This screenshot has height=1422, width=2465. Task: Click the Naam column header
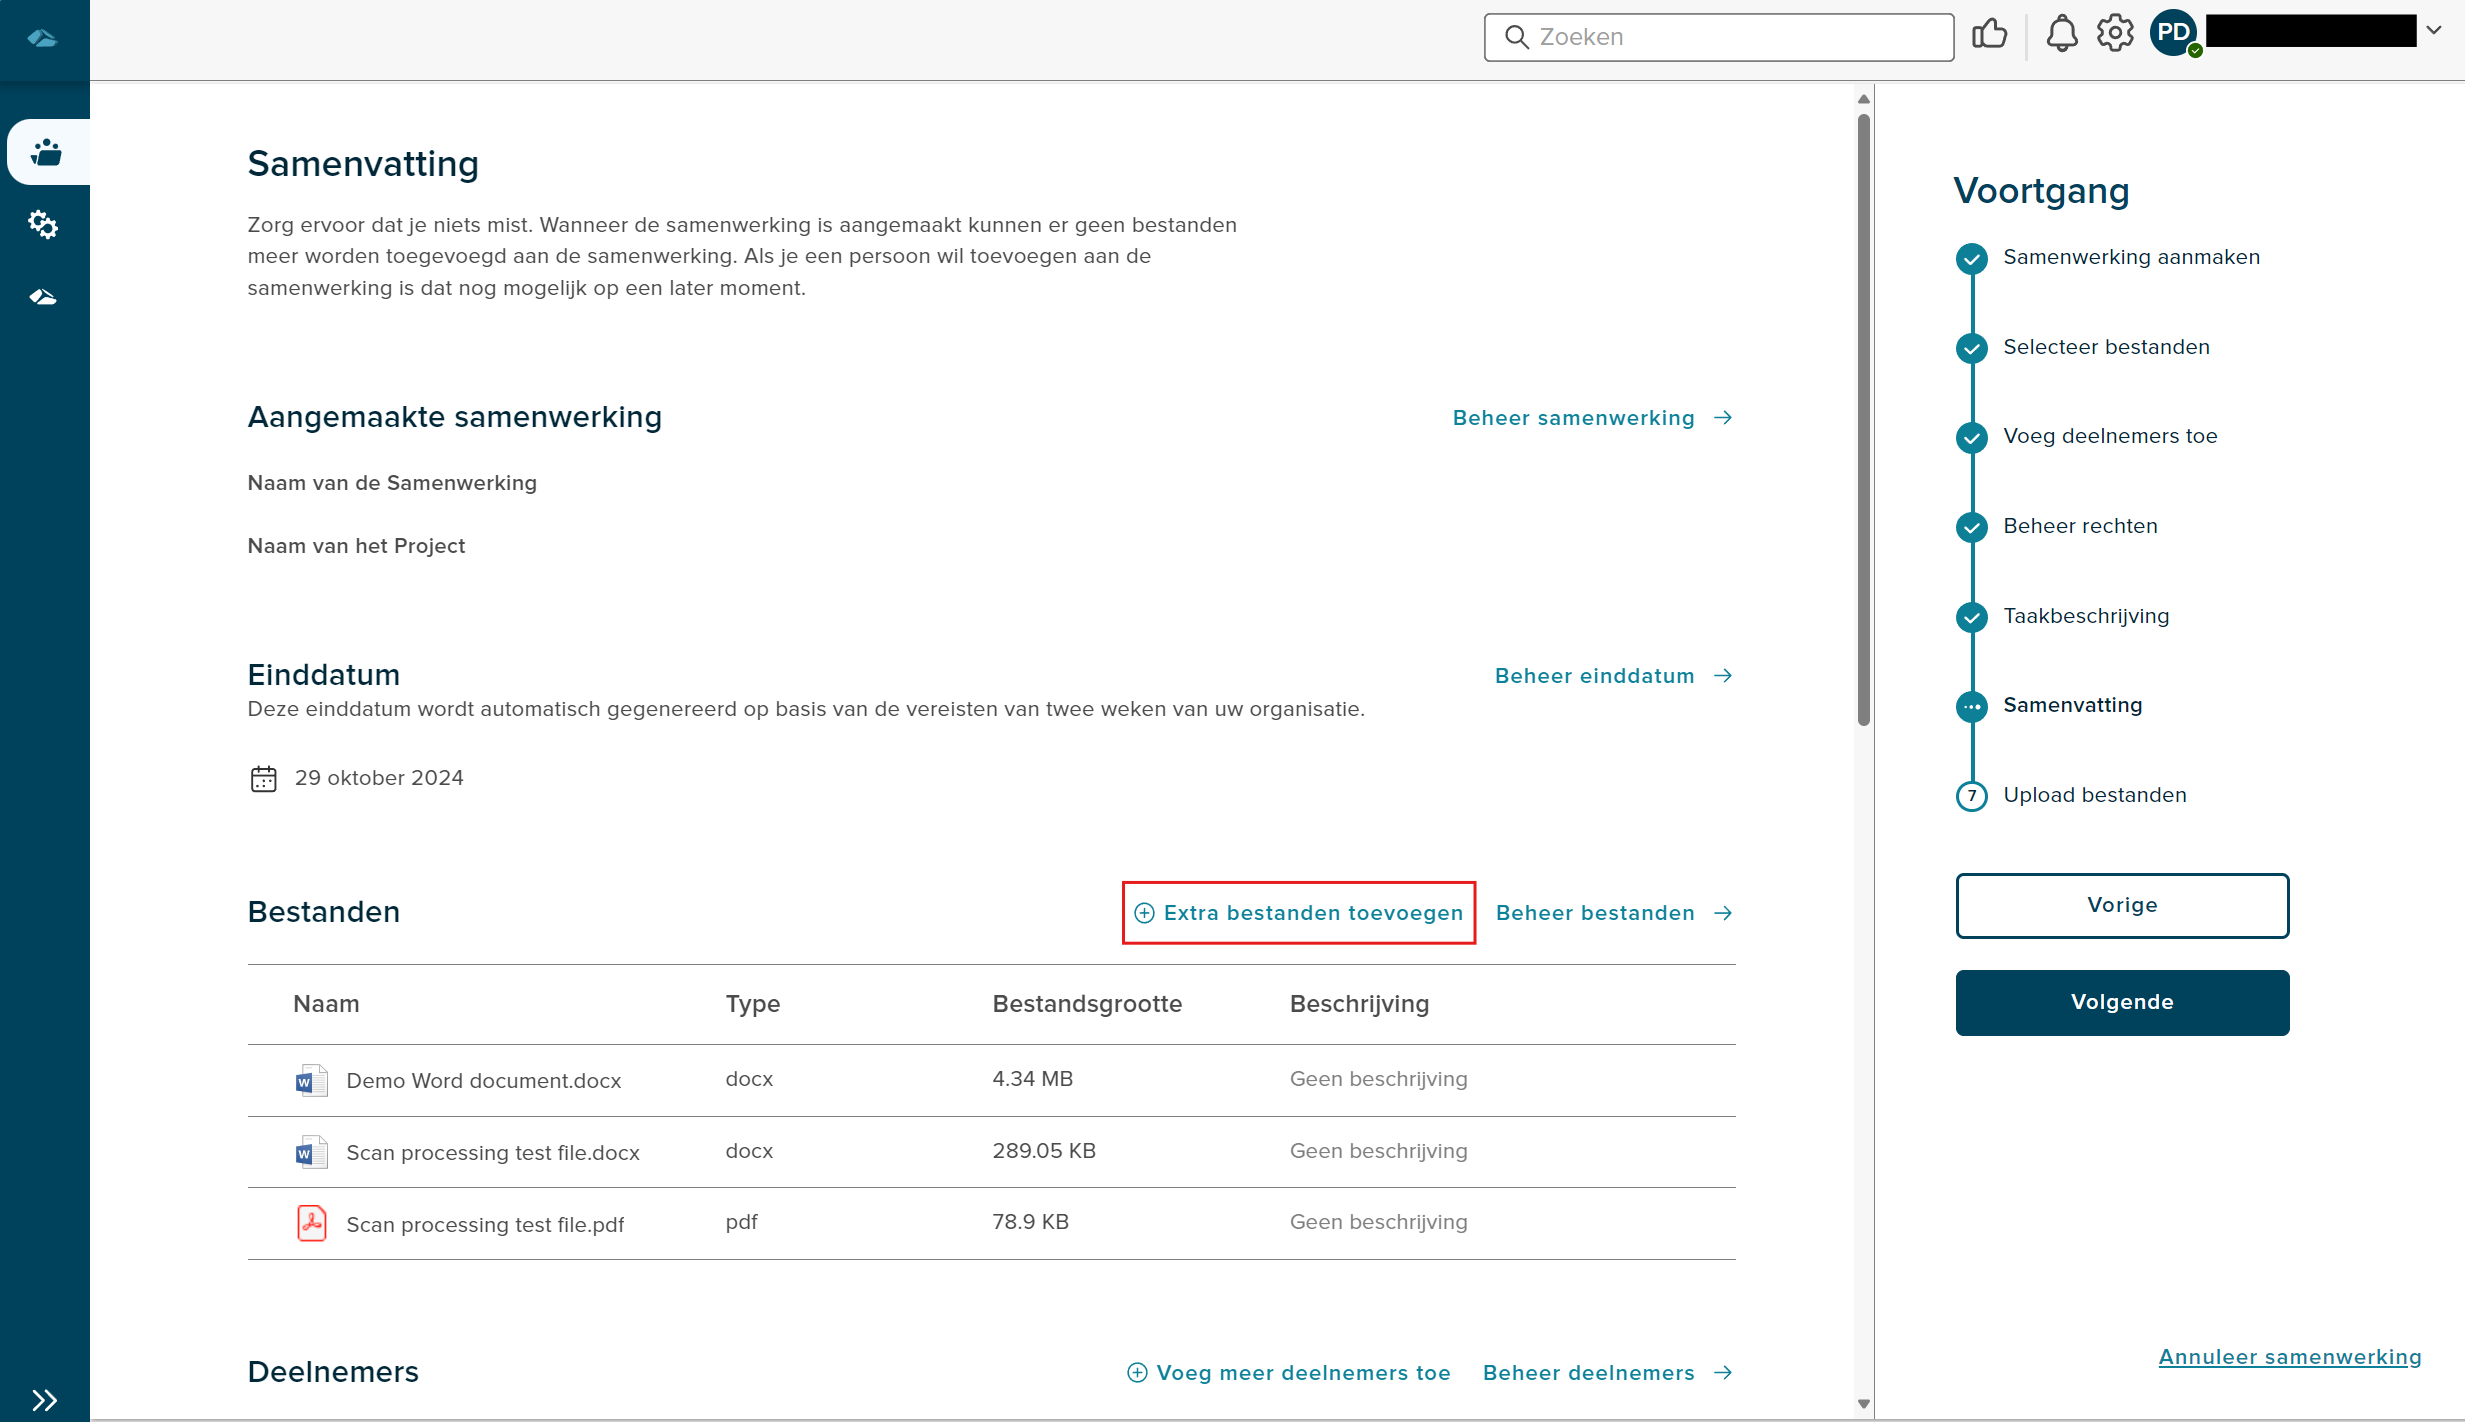coord(326,1004)
